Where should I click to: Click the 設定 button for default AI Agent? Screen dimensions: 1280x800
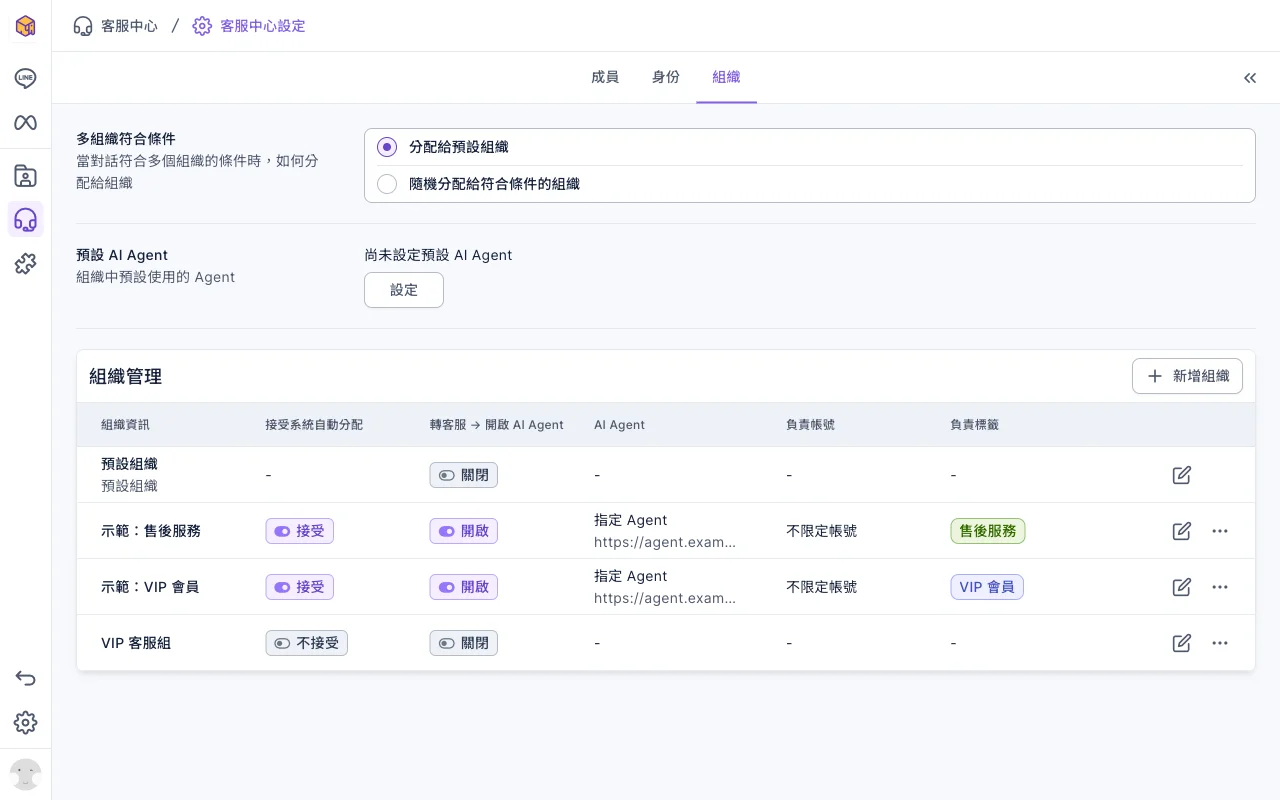(404, 290)
